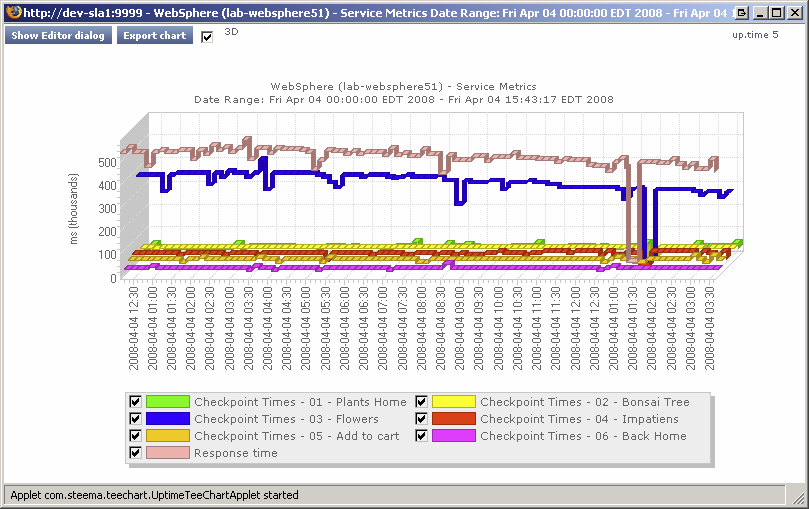Click the 200 value on the y-axis
Screen dimensions: 809x509
(107, 232)
